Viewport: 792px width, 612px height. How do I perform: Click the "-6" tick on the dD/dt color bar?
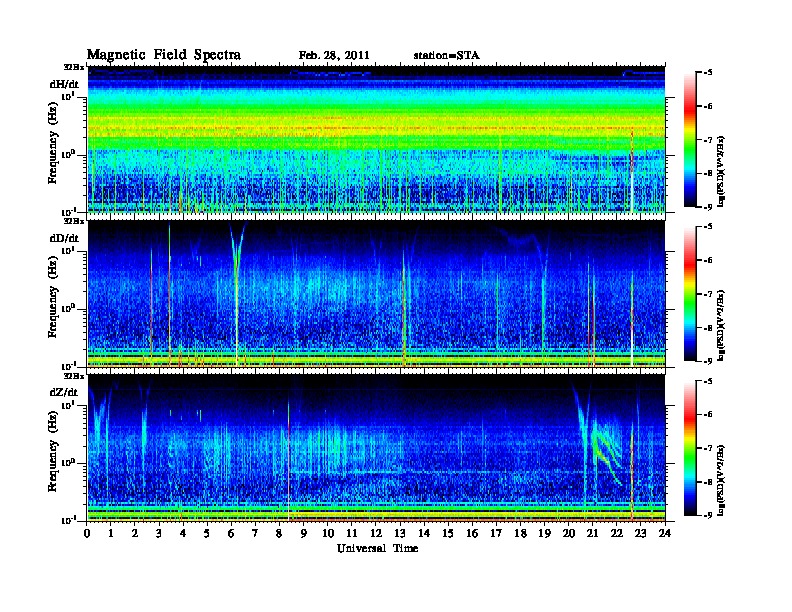click(x=707, y=261)
